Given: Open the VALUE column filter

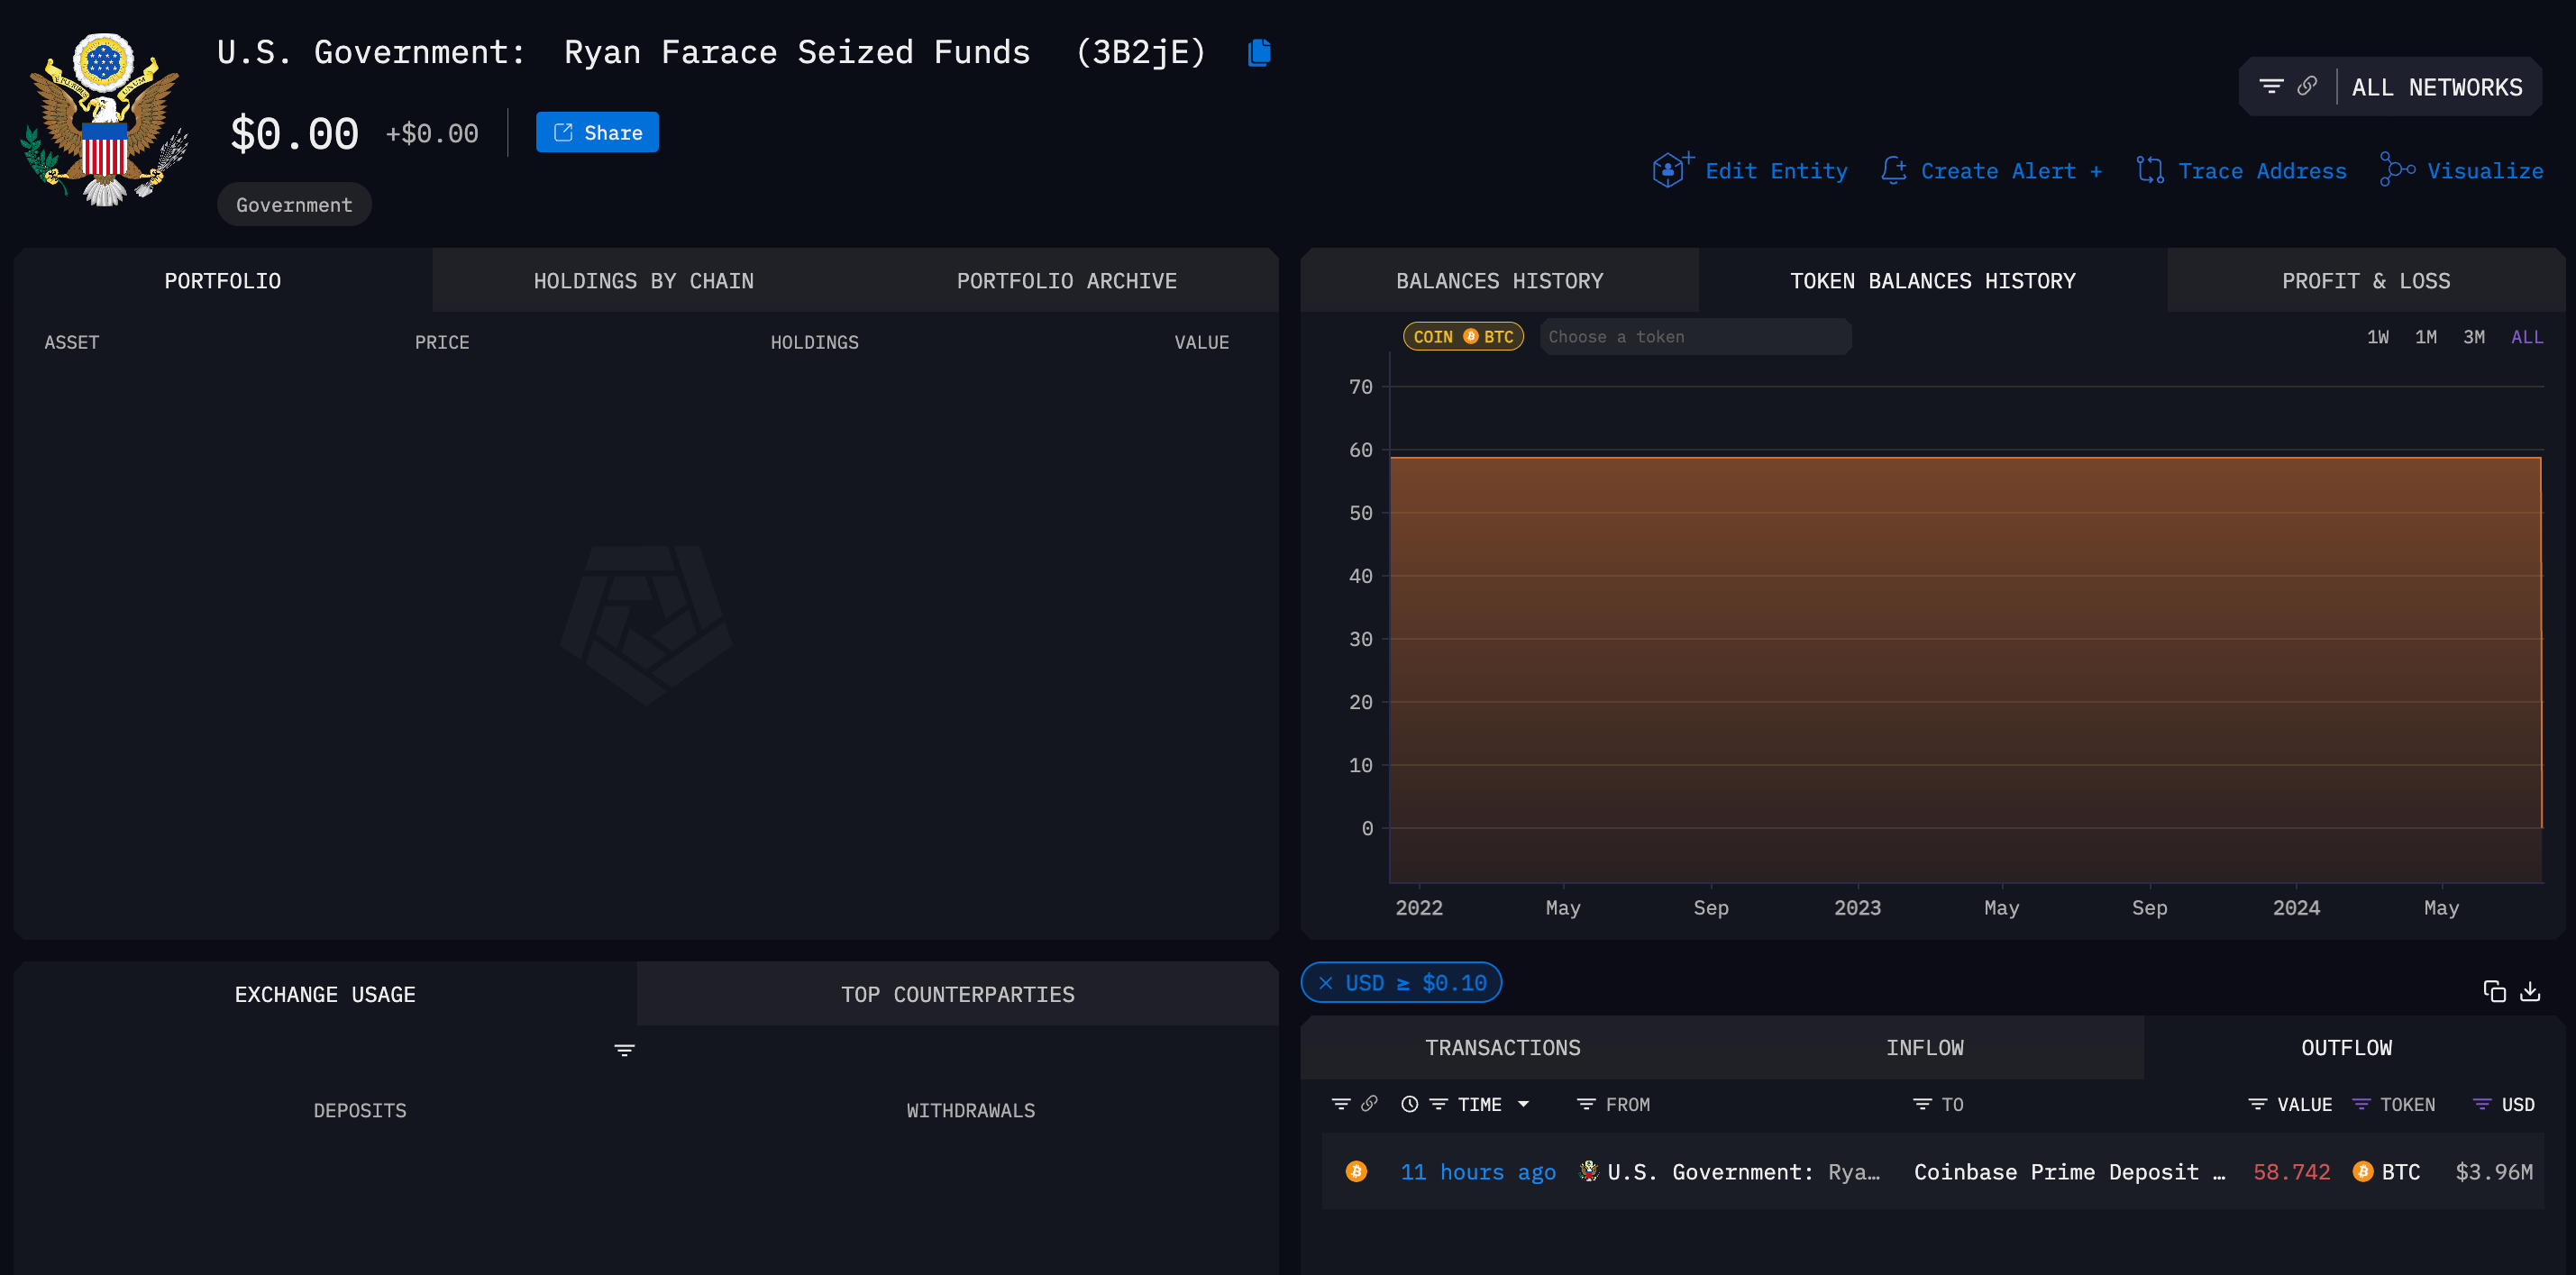Looking at the screenshot, I should [x=2257, y=1104].
